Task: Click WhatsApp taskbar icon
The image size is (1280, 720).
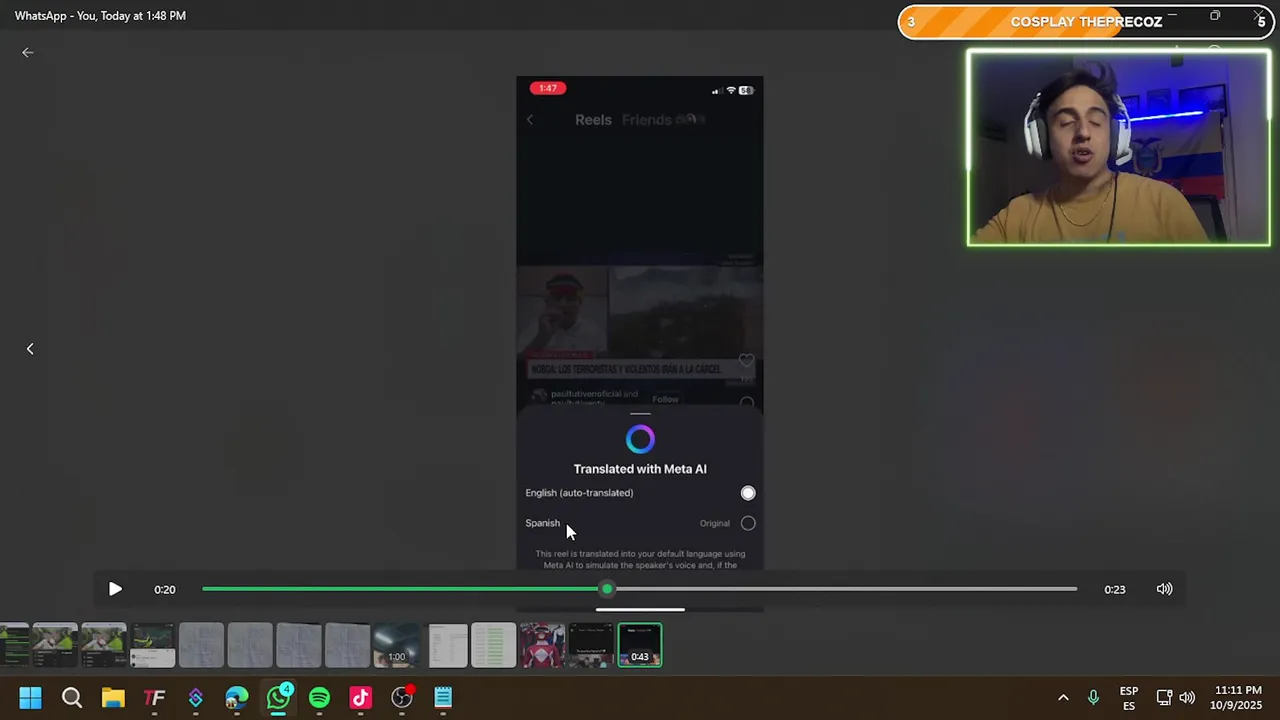Action: pos(278,698)
